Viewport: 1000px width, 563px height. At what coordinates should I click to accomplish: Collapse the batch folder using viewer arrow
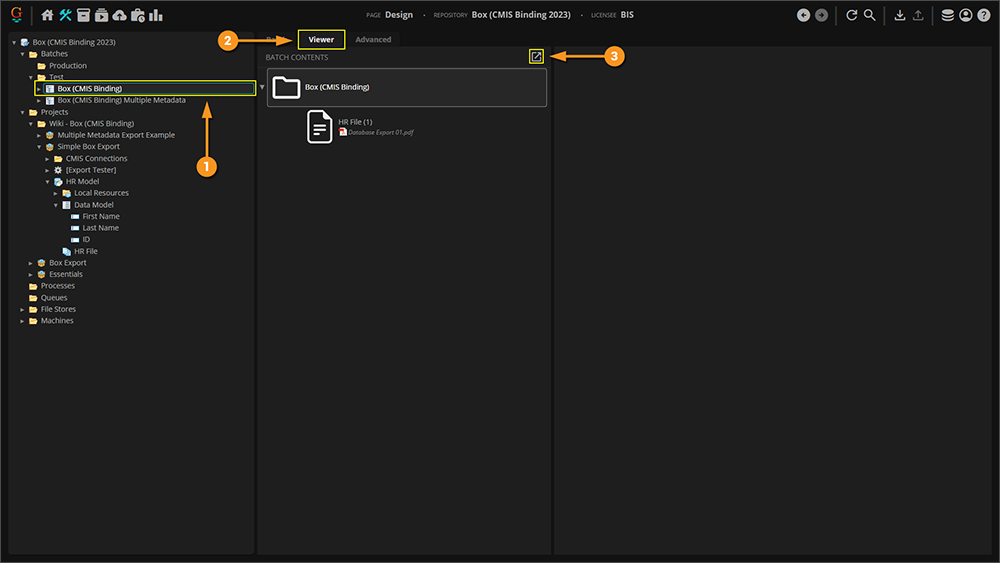click(262, 87)
